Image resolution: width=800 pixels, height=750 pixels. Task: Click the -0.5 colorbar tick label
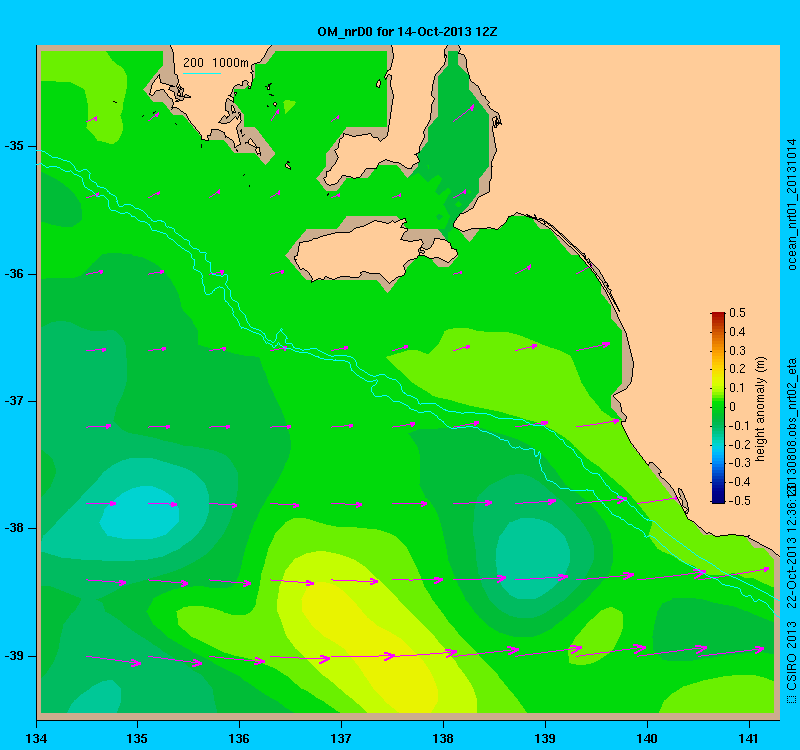[x=739, y=501]
